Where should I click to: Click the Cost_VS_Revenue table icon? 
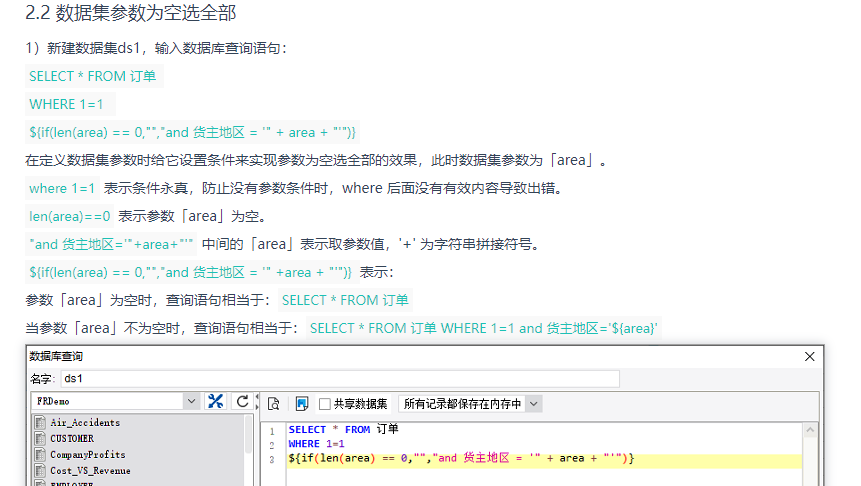(40, 470)
